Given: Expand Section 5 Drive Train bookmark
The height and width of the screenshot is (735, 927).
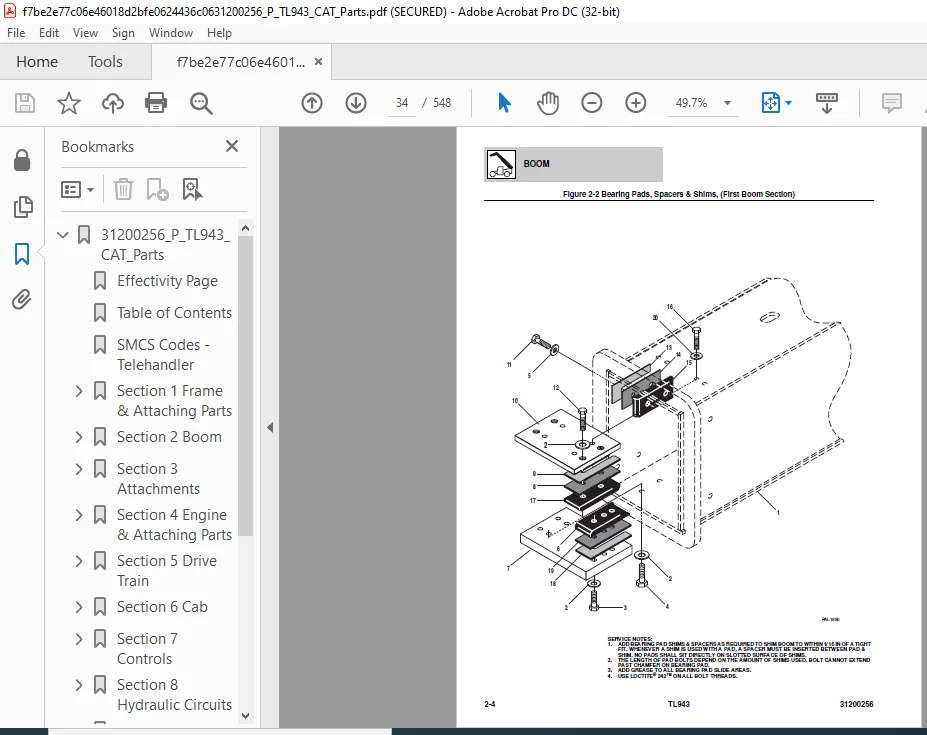Looking at the screenshot, I should [79, 561].
